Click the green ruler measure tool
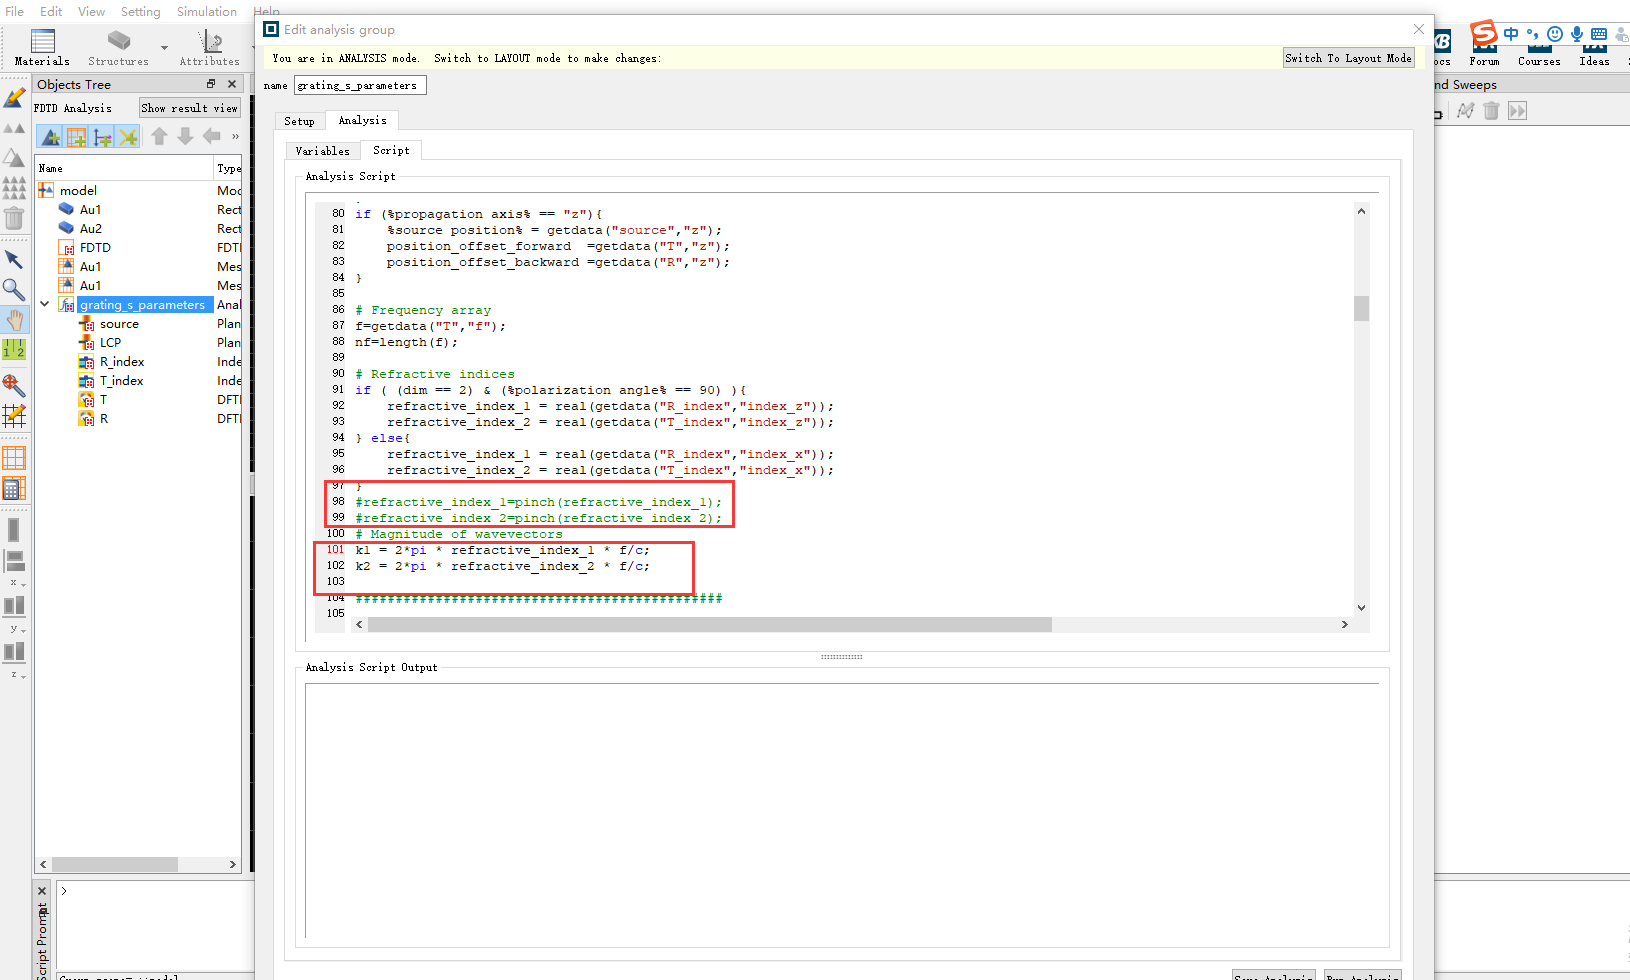 (x=14, y=350)
